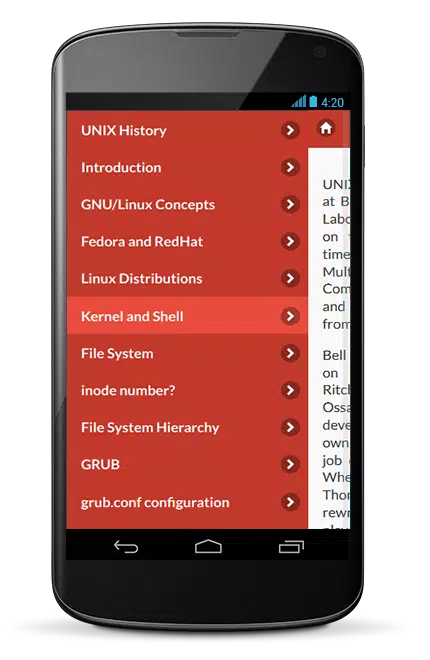430x660 pixels.
Task: Tap arrow icon beside GNU/Linux Concepts
Action: point(290,204)
